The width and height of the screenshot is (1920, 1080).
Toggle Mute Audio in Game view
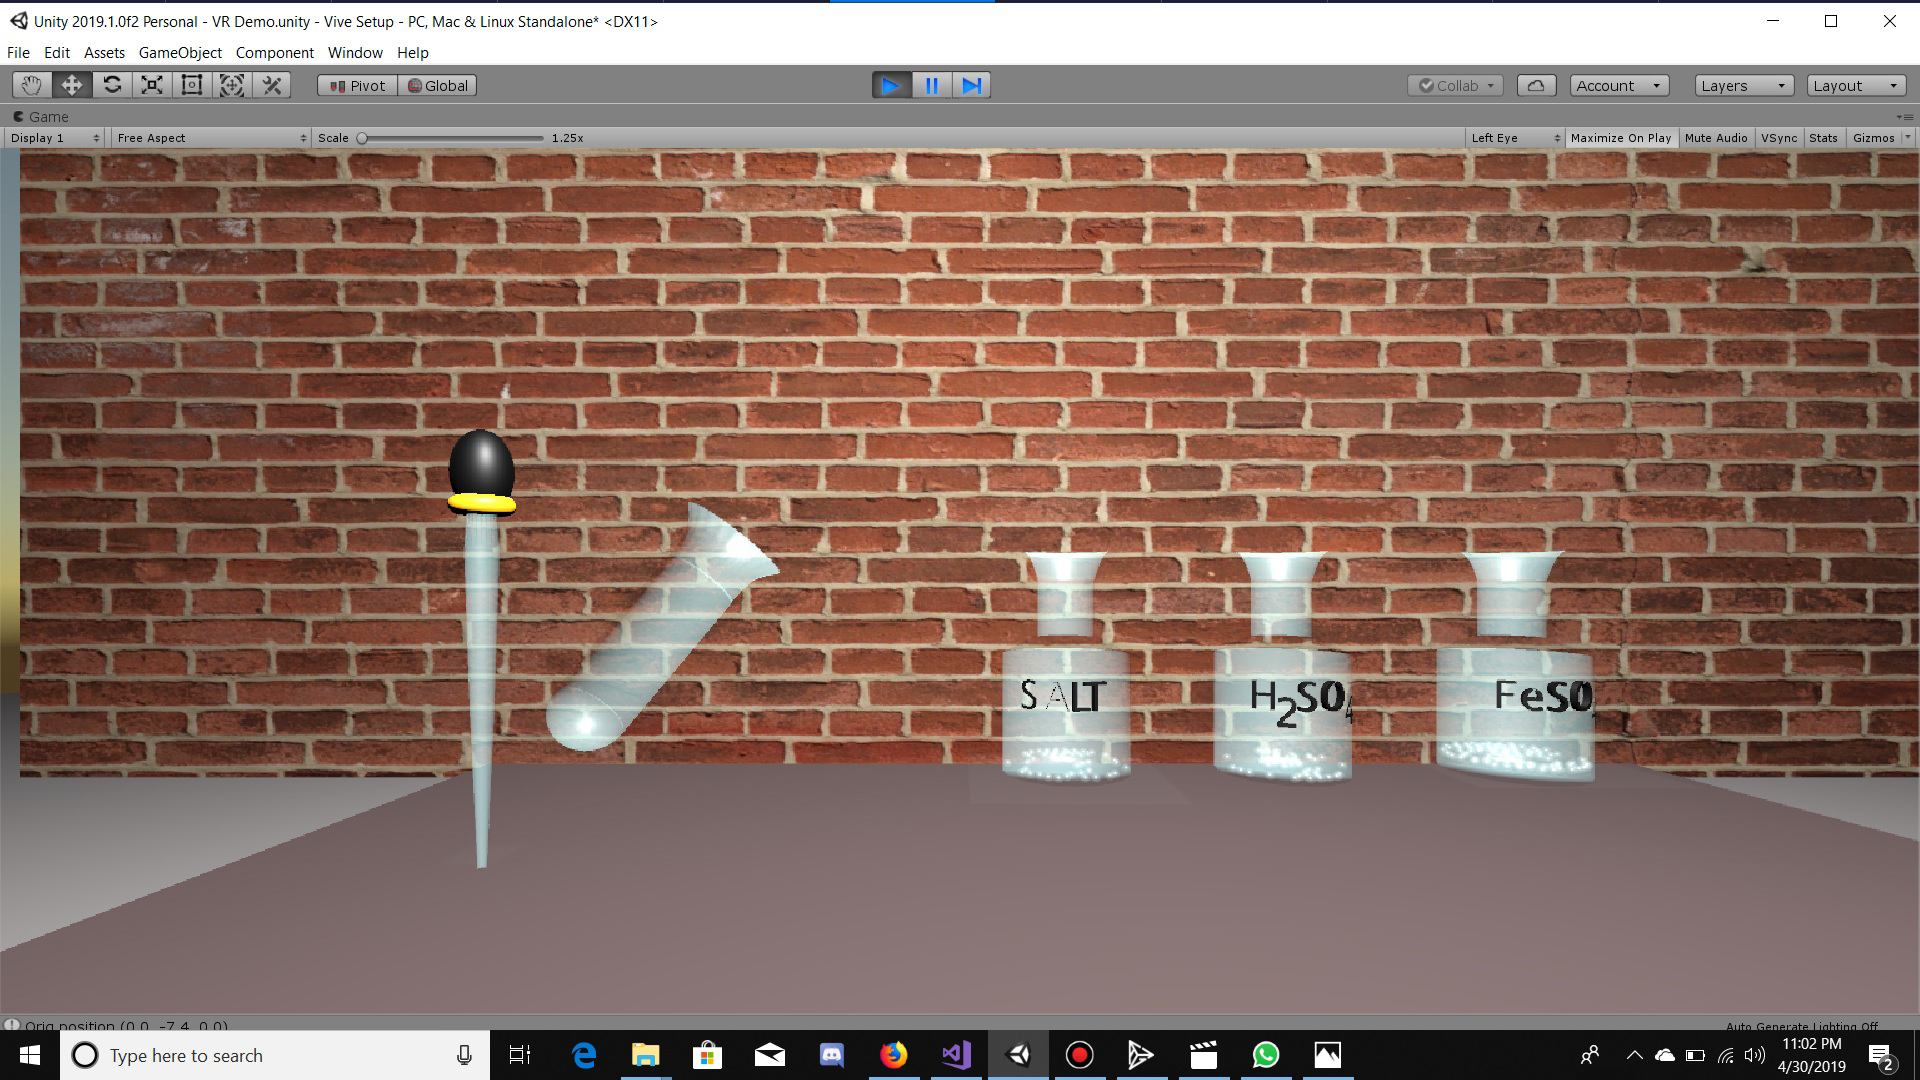(1716, 138)
